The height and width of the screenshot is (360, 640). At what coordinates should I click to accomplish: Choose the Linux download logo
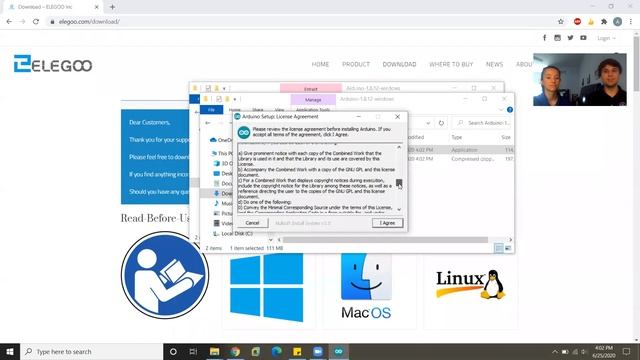point(470,284)
